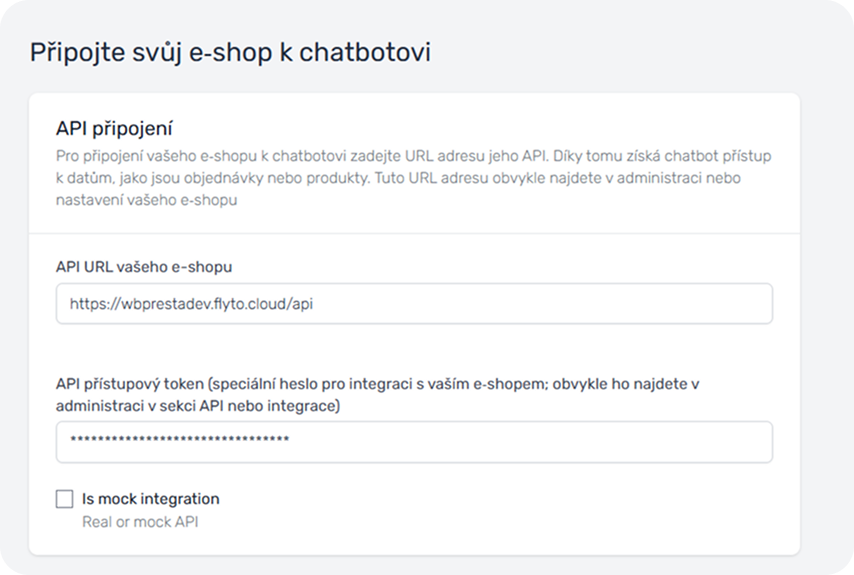Tick the "Is mock integration" checkbox
This screenshot has height=575, width=854.
click(65, 499)
